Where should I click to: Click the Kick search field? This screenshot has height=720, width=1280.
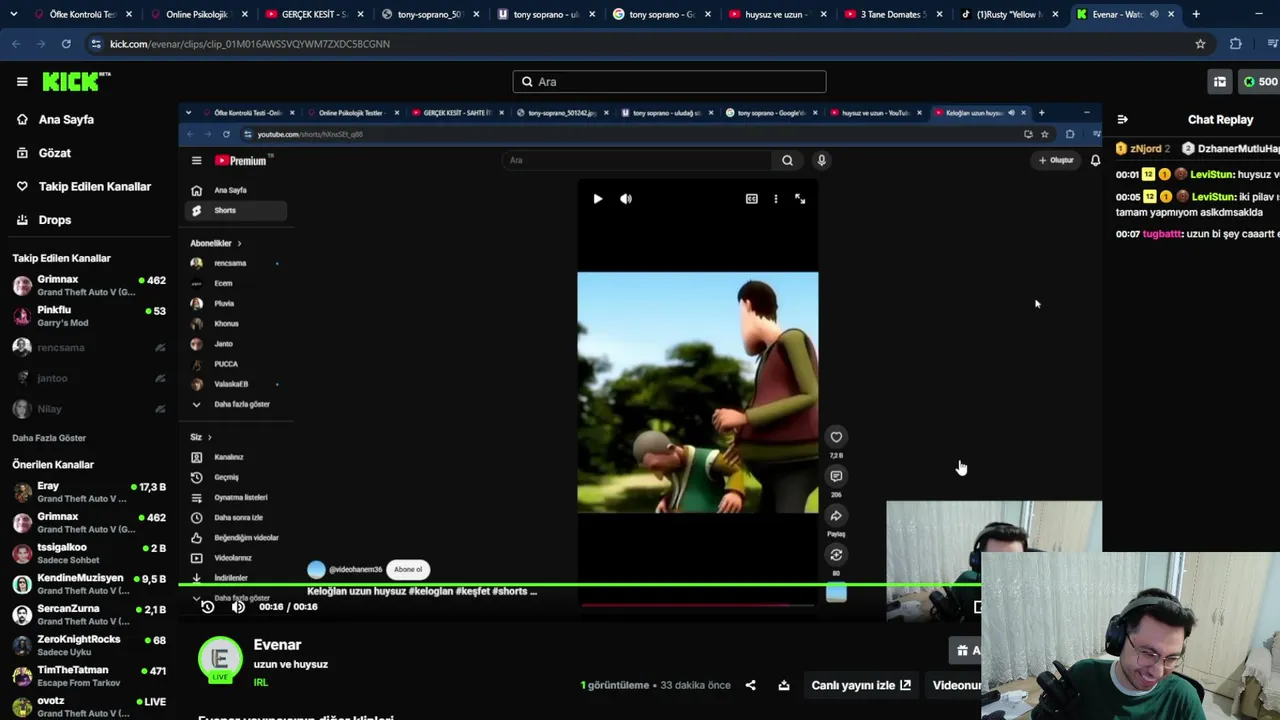(669, 82)
